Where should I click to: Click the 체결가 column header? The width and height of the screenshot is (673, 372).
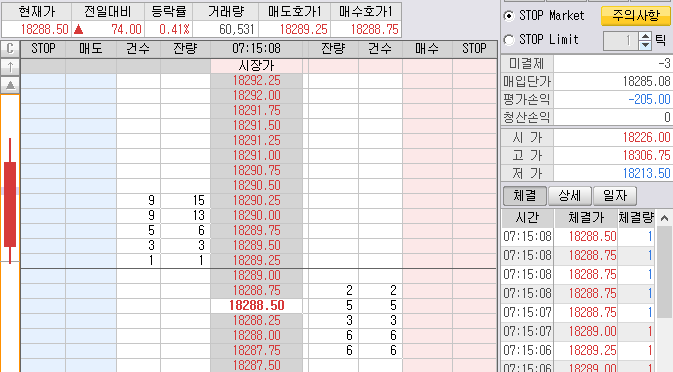(586, 218)
